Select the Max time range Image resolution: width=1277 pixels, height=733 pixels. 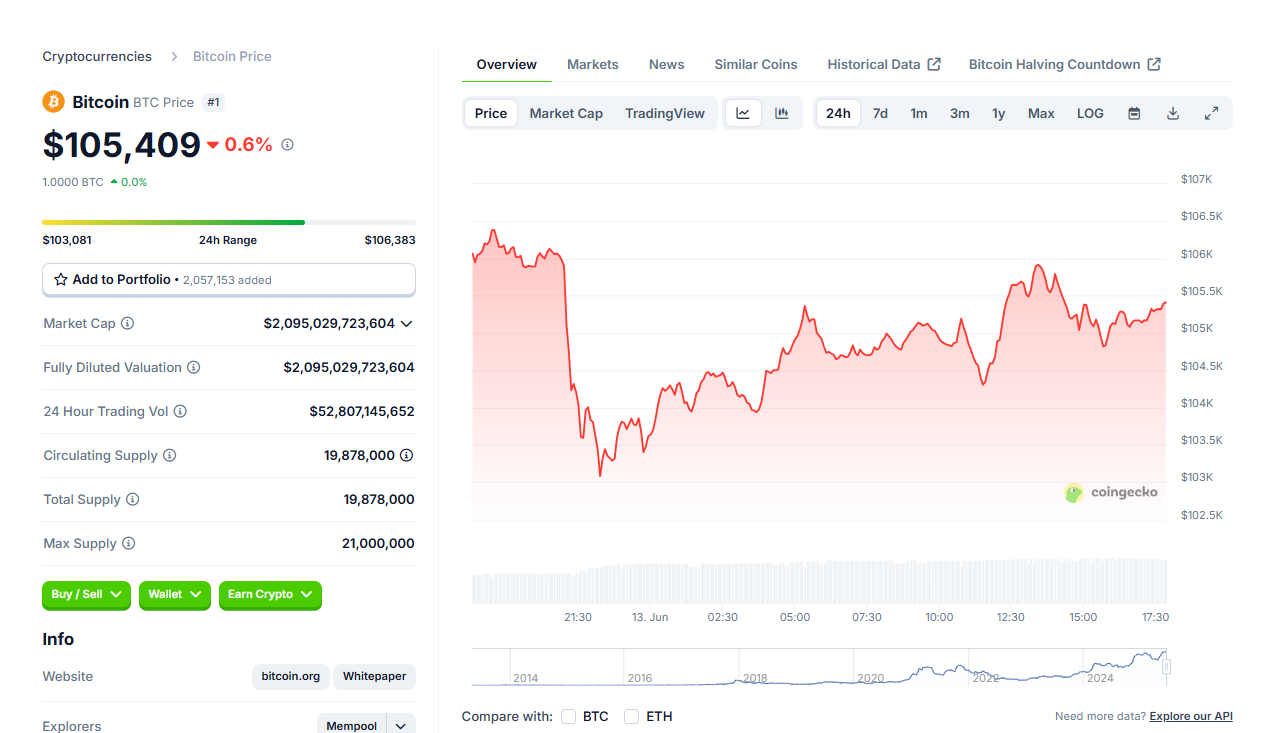pyautogui.click(x=1041, y=113)
